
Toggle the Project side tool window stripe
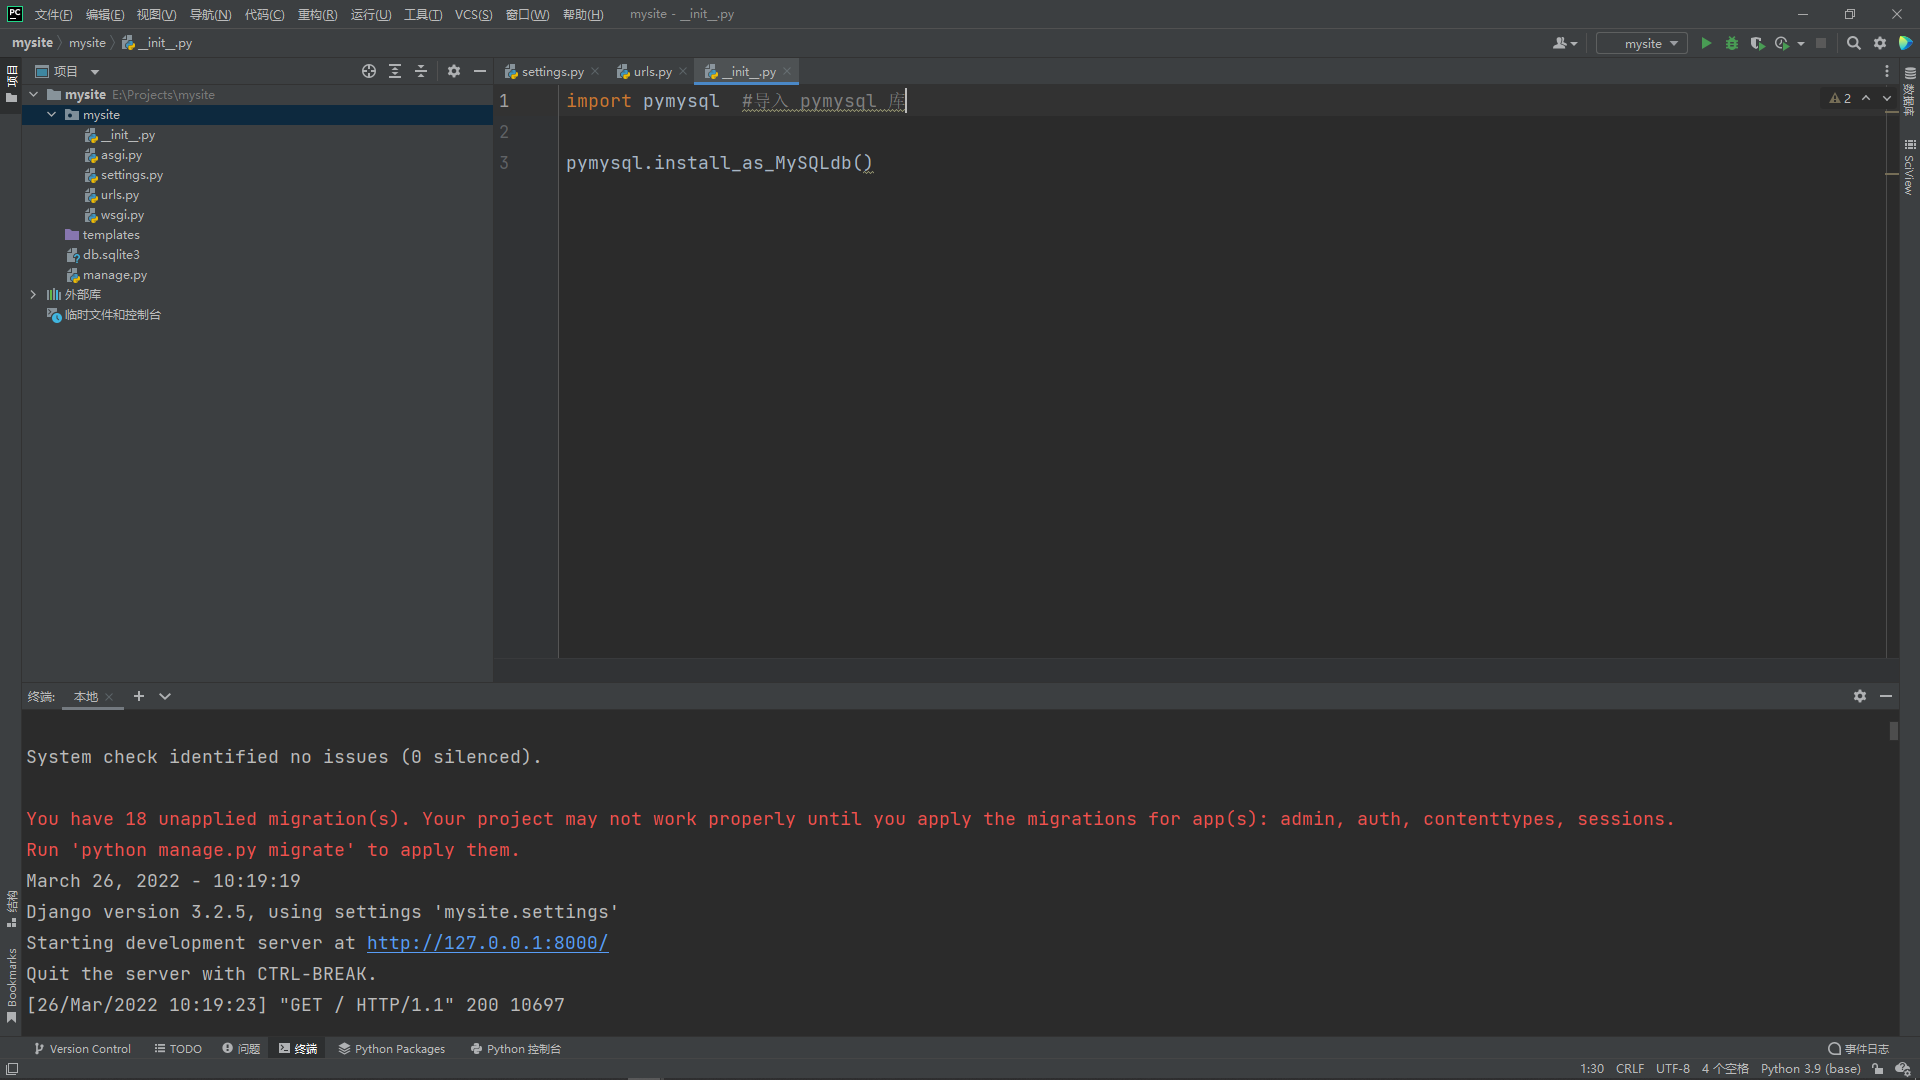pos(11,83)
